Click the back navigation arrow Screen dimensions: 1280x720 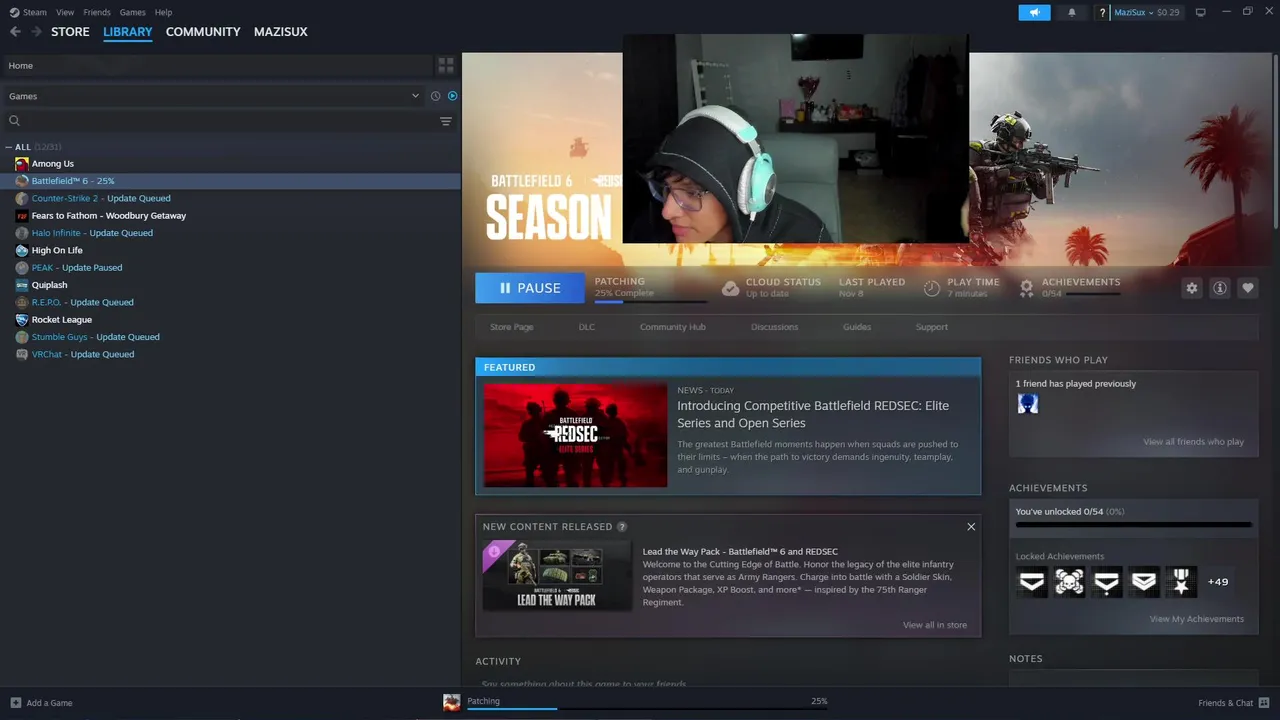[15, 32]
